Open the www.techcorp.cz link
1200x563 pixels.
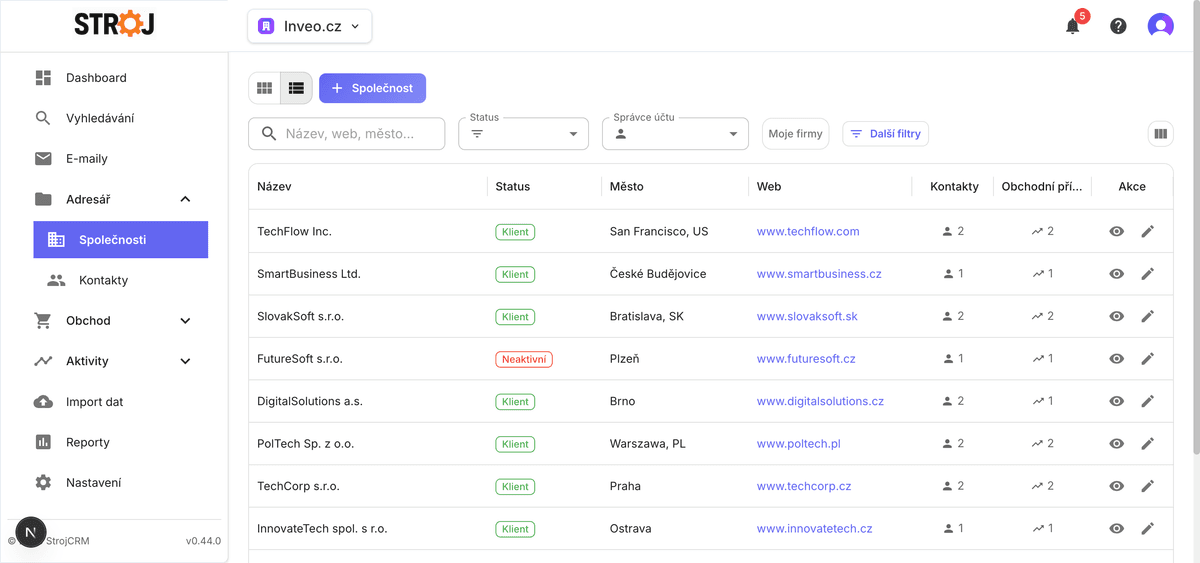point(803,486)
